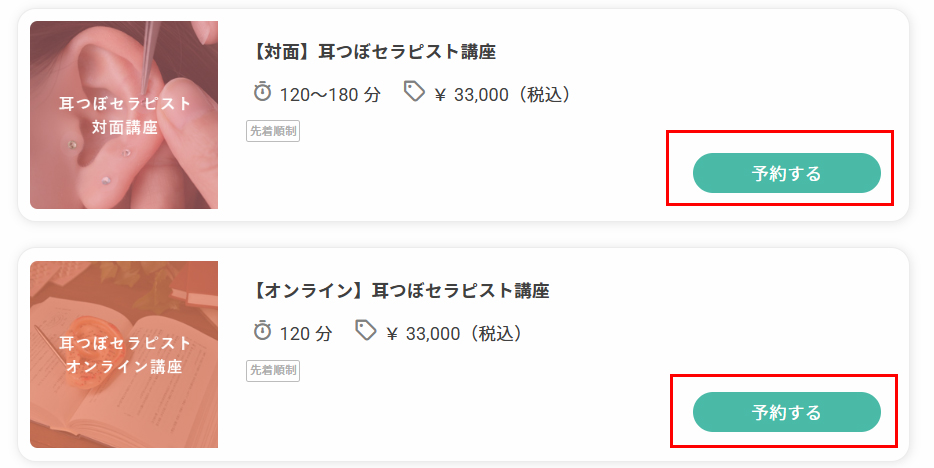Click the price tag icon in the 対面 course
The image size is (934, 468).
tap(414, 92)
